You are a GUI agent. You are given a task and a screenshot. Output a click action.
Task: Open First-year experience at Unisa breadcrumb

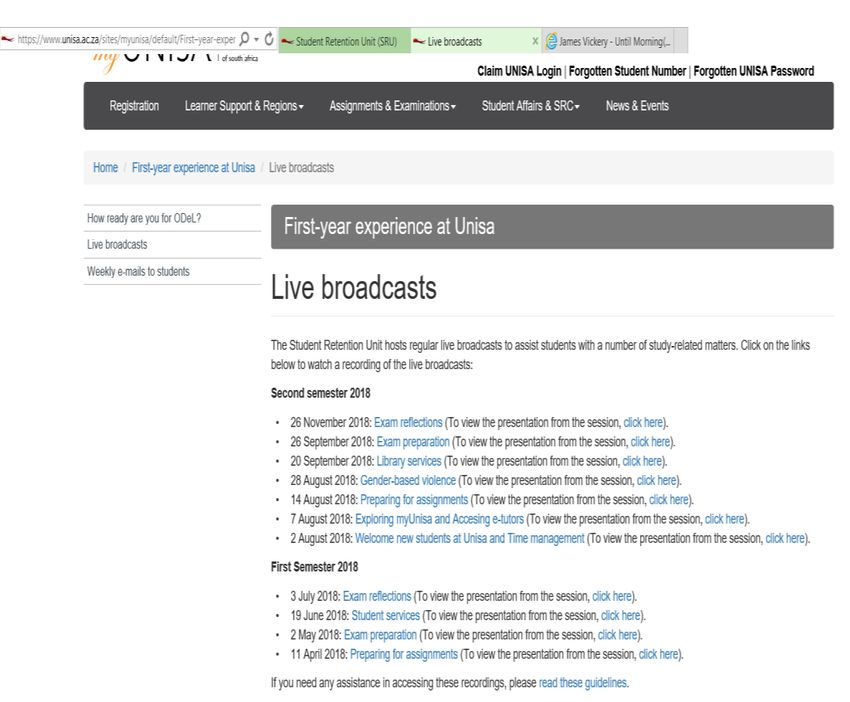[x=193, y=168]
